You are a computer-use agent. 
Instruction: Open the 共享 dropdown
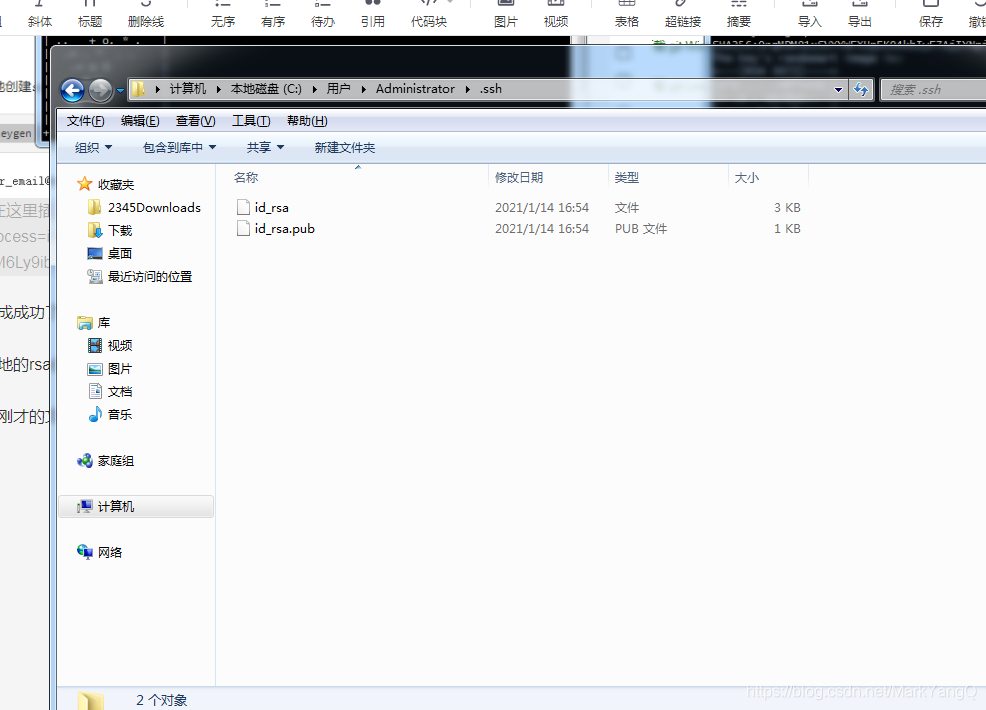coord(265,148)
